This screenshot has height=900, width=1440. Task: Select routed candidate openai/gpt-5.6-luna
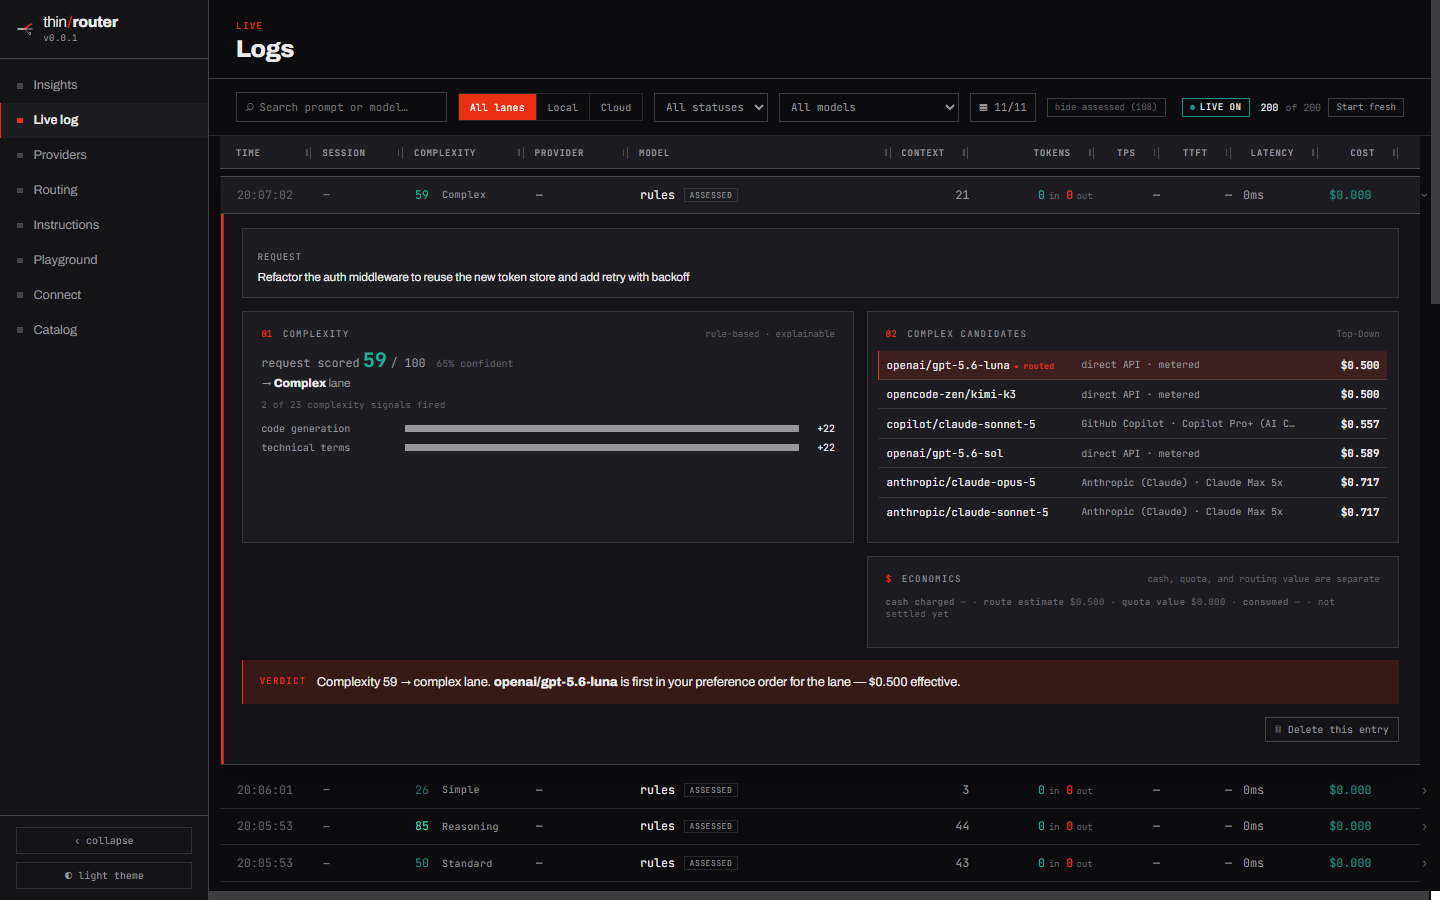(1132, 365)
